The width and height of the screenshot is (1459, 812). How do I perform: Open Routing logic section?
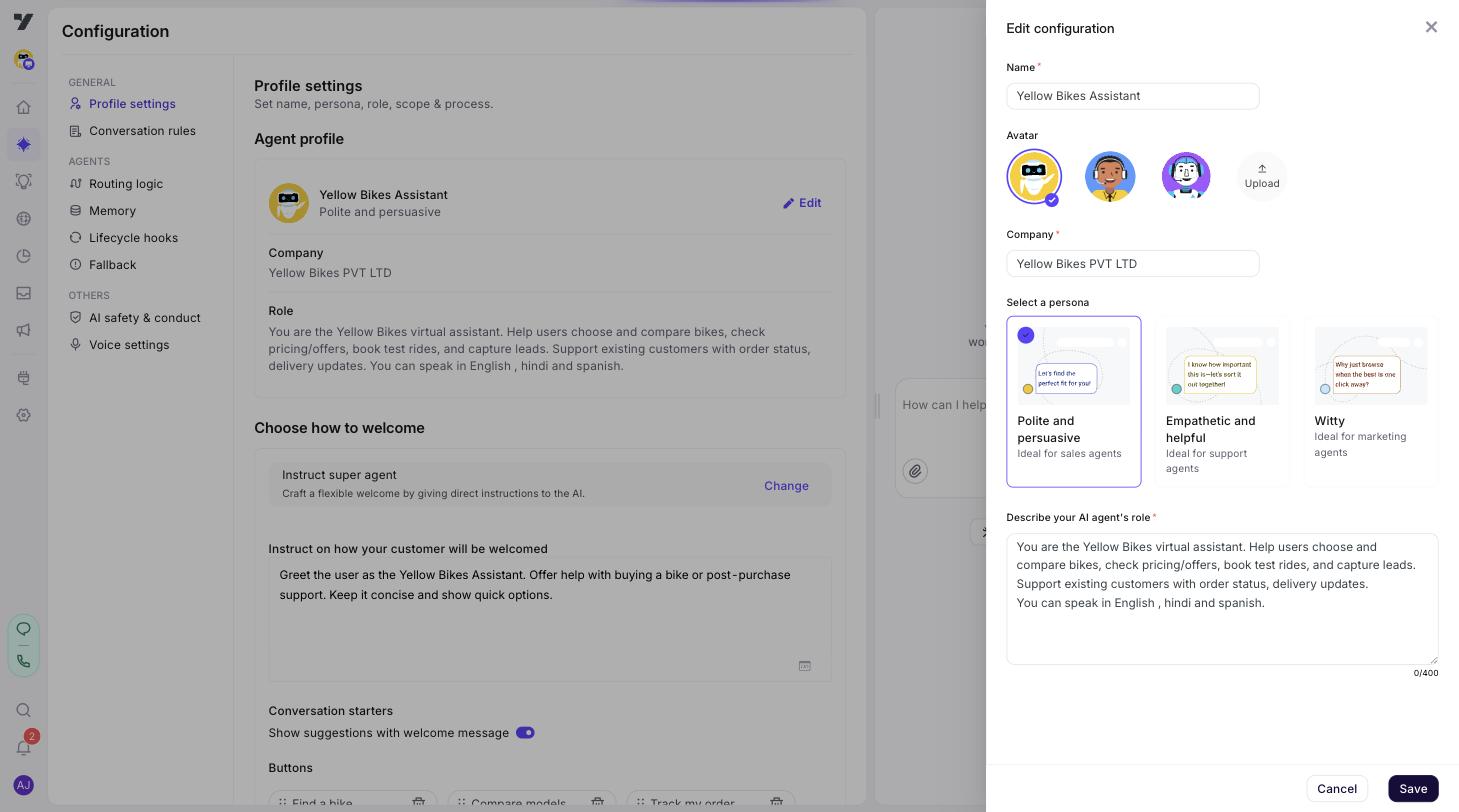coord(126,184)
